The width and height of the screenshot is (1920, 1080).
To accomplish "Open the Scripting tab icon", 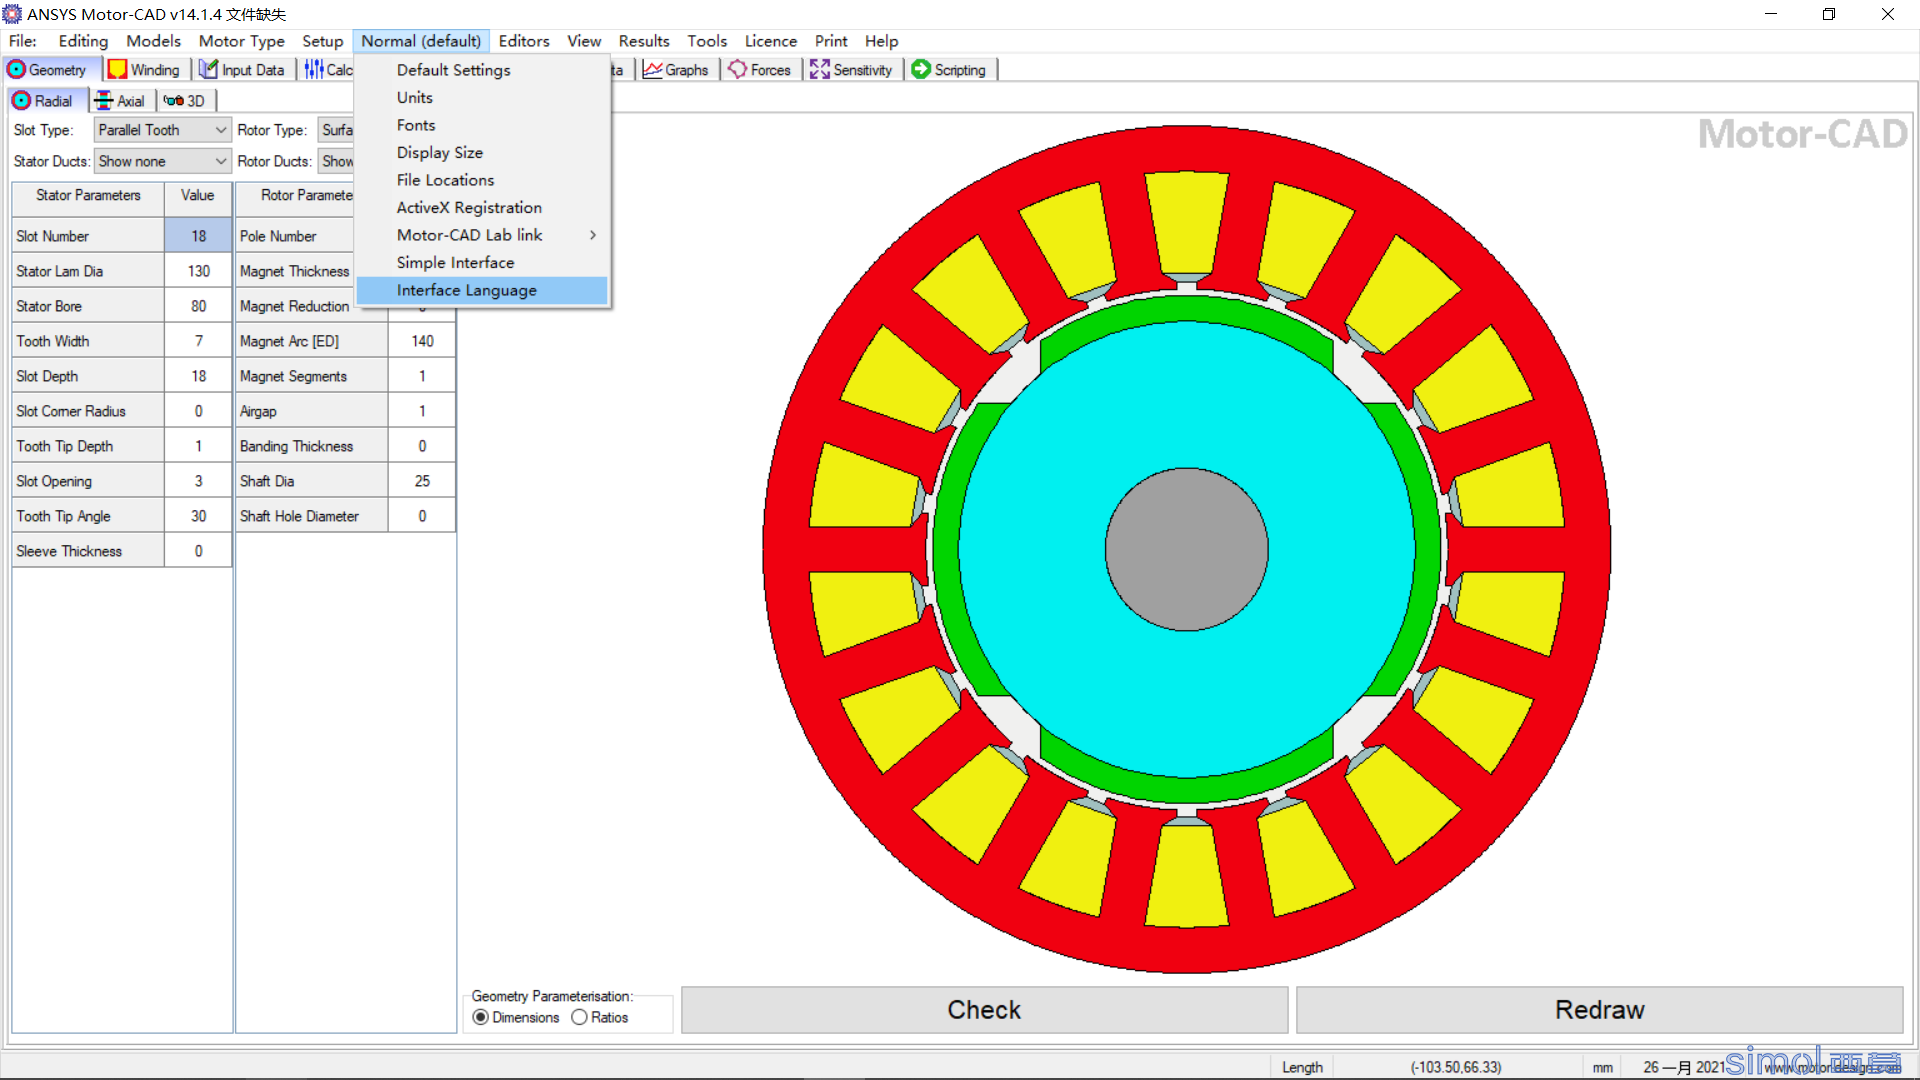I will 921,70.
